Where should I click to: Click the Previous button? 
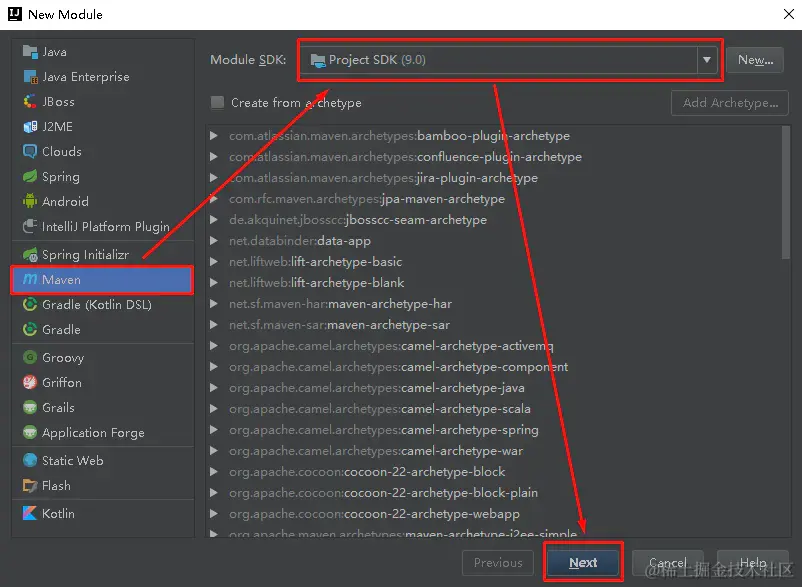pos(498,562)
